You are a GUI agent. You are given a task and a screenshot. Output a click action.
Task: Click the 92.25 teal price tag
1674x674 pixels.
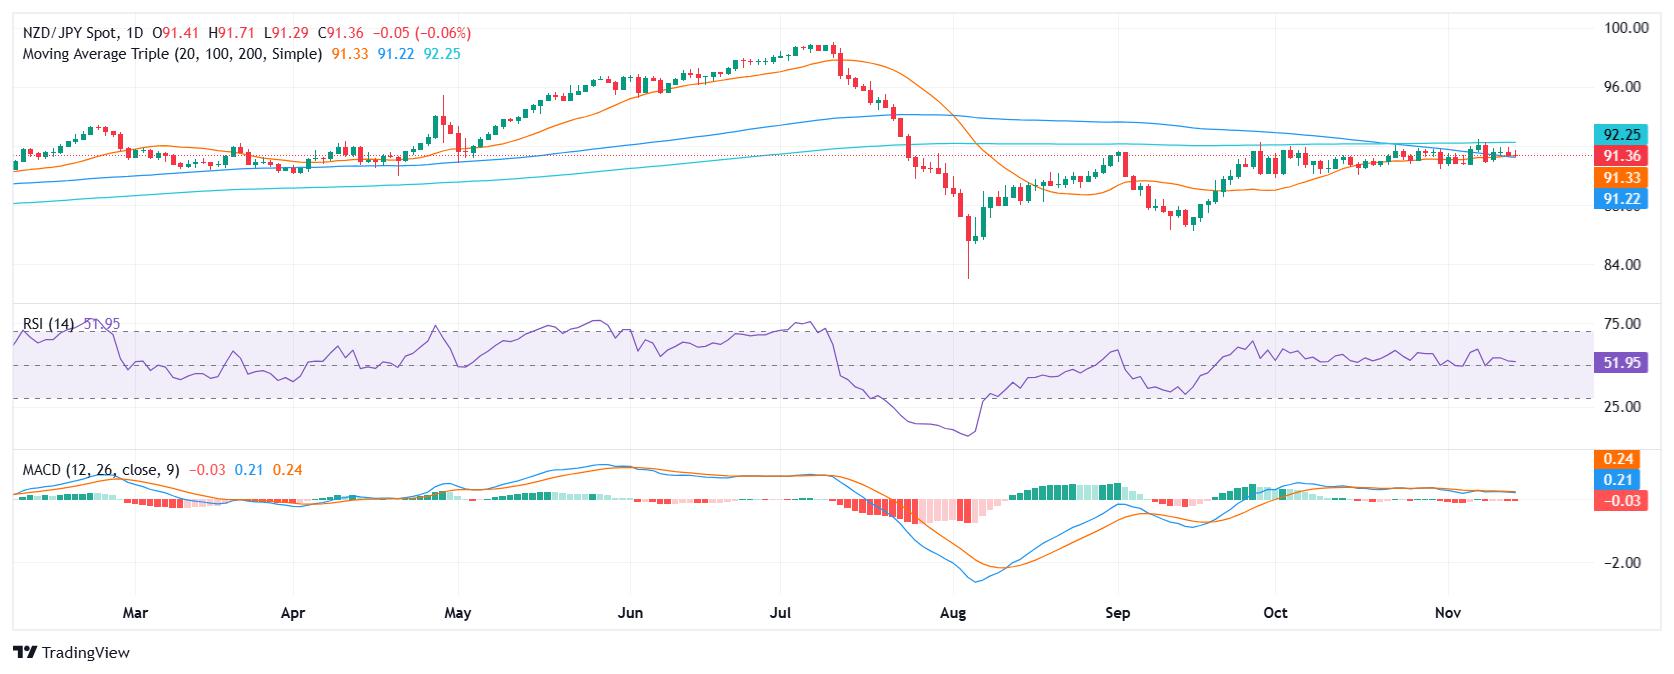point(1619,134)
